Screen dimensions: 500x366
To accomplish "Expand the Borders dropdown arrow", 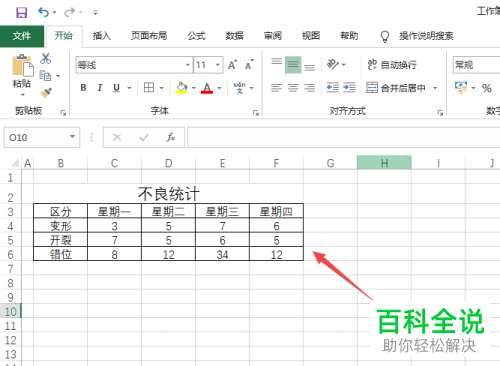I will coord(162,88).
